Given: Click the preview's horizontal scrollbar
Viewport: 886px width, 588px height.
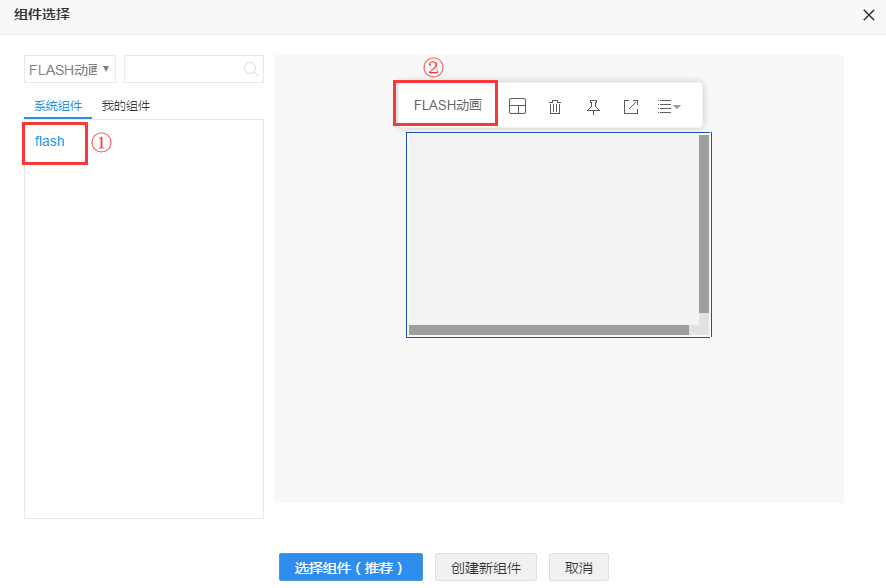Looking at the screenshot, I should coord(549,330).
